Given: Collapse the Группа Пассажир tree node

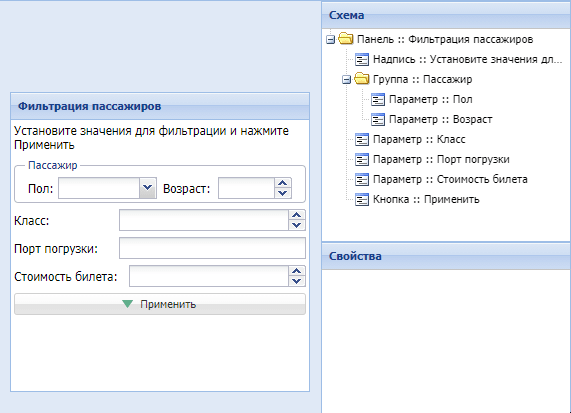Looking at the screenshot, I should point(346,79).
